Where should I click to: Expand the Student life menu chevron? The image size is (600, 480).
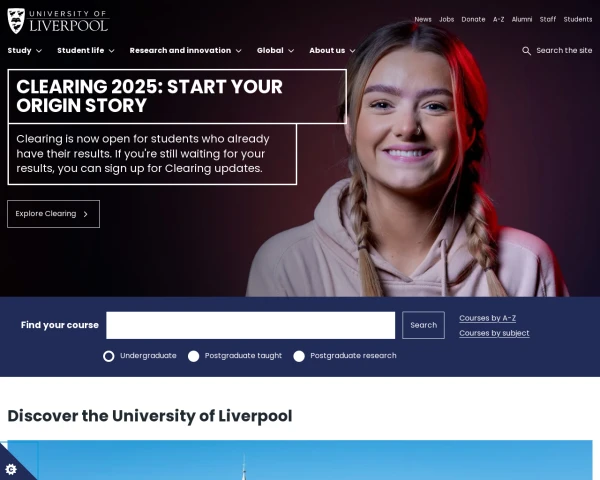[x=111, y=51]
